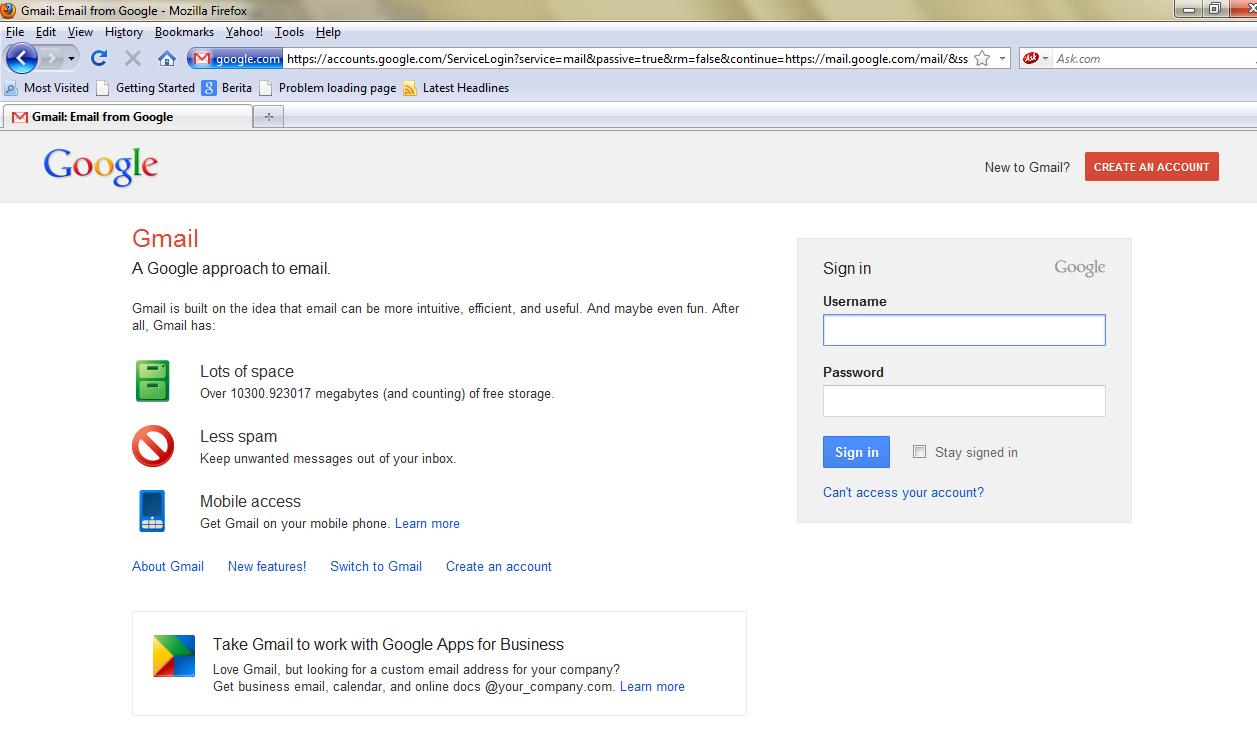This screenshot has width=1257, height=734.
Task: Open the Bookmarks menu
Action: 184,32
